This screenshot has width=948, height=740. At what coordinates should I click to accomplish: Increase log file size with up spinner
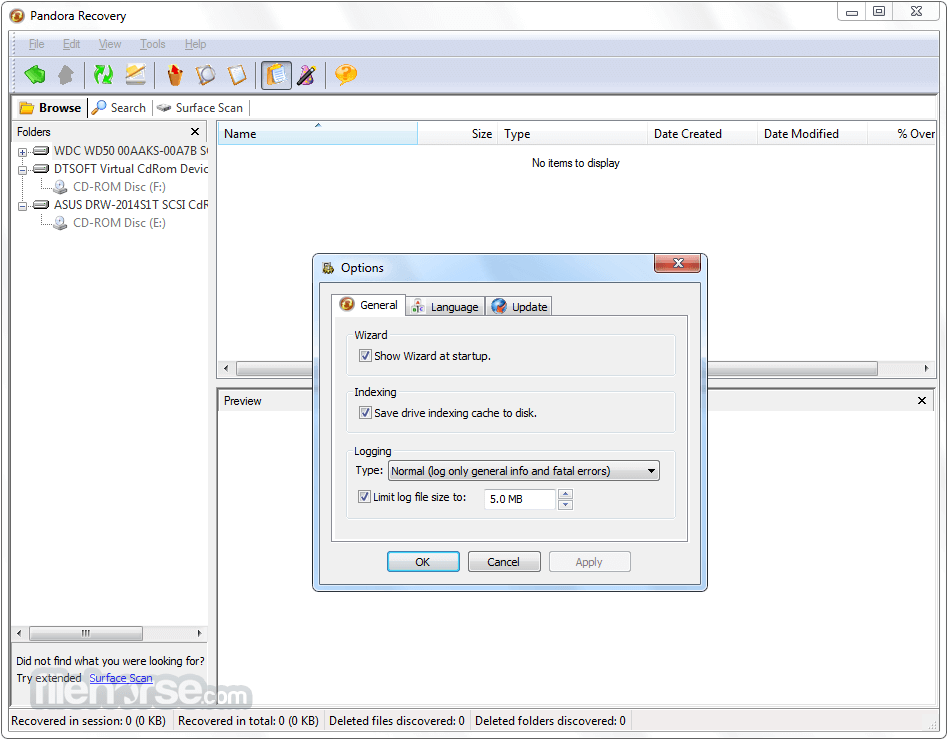[x=565, y=494]
